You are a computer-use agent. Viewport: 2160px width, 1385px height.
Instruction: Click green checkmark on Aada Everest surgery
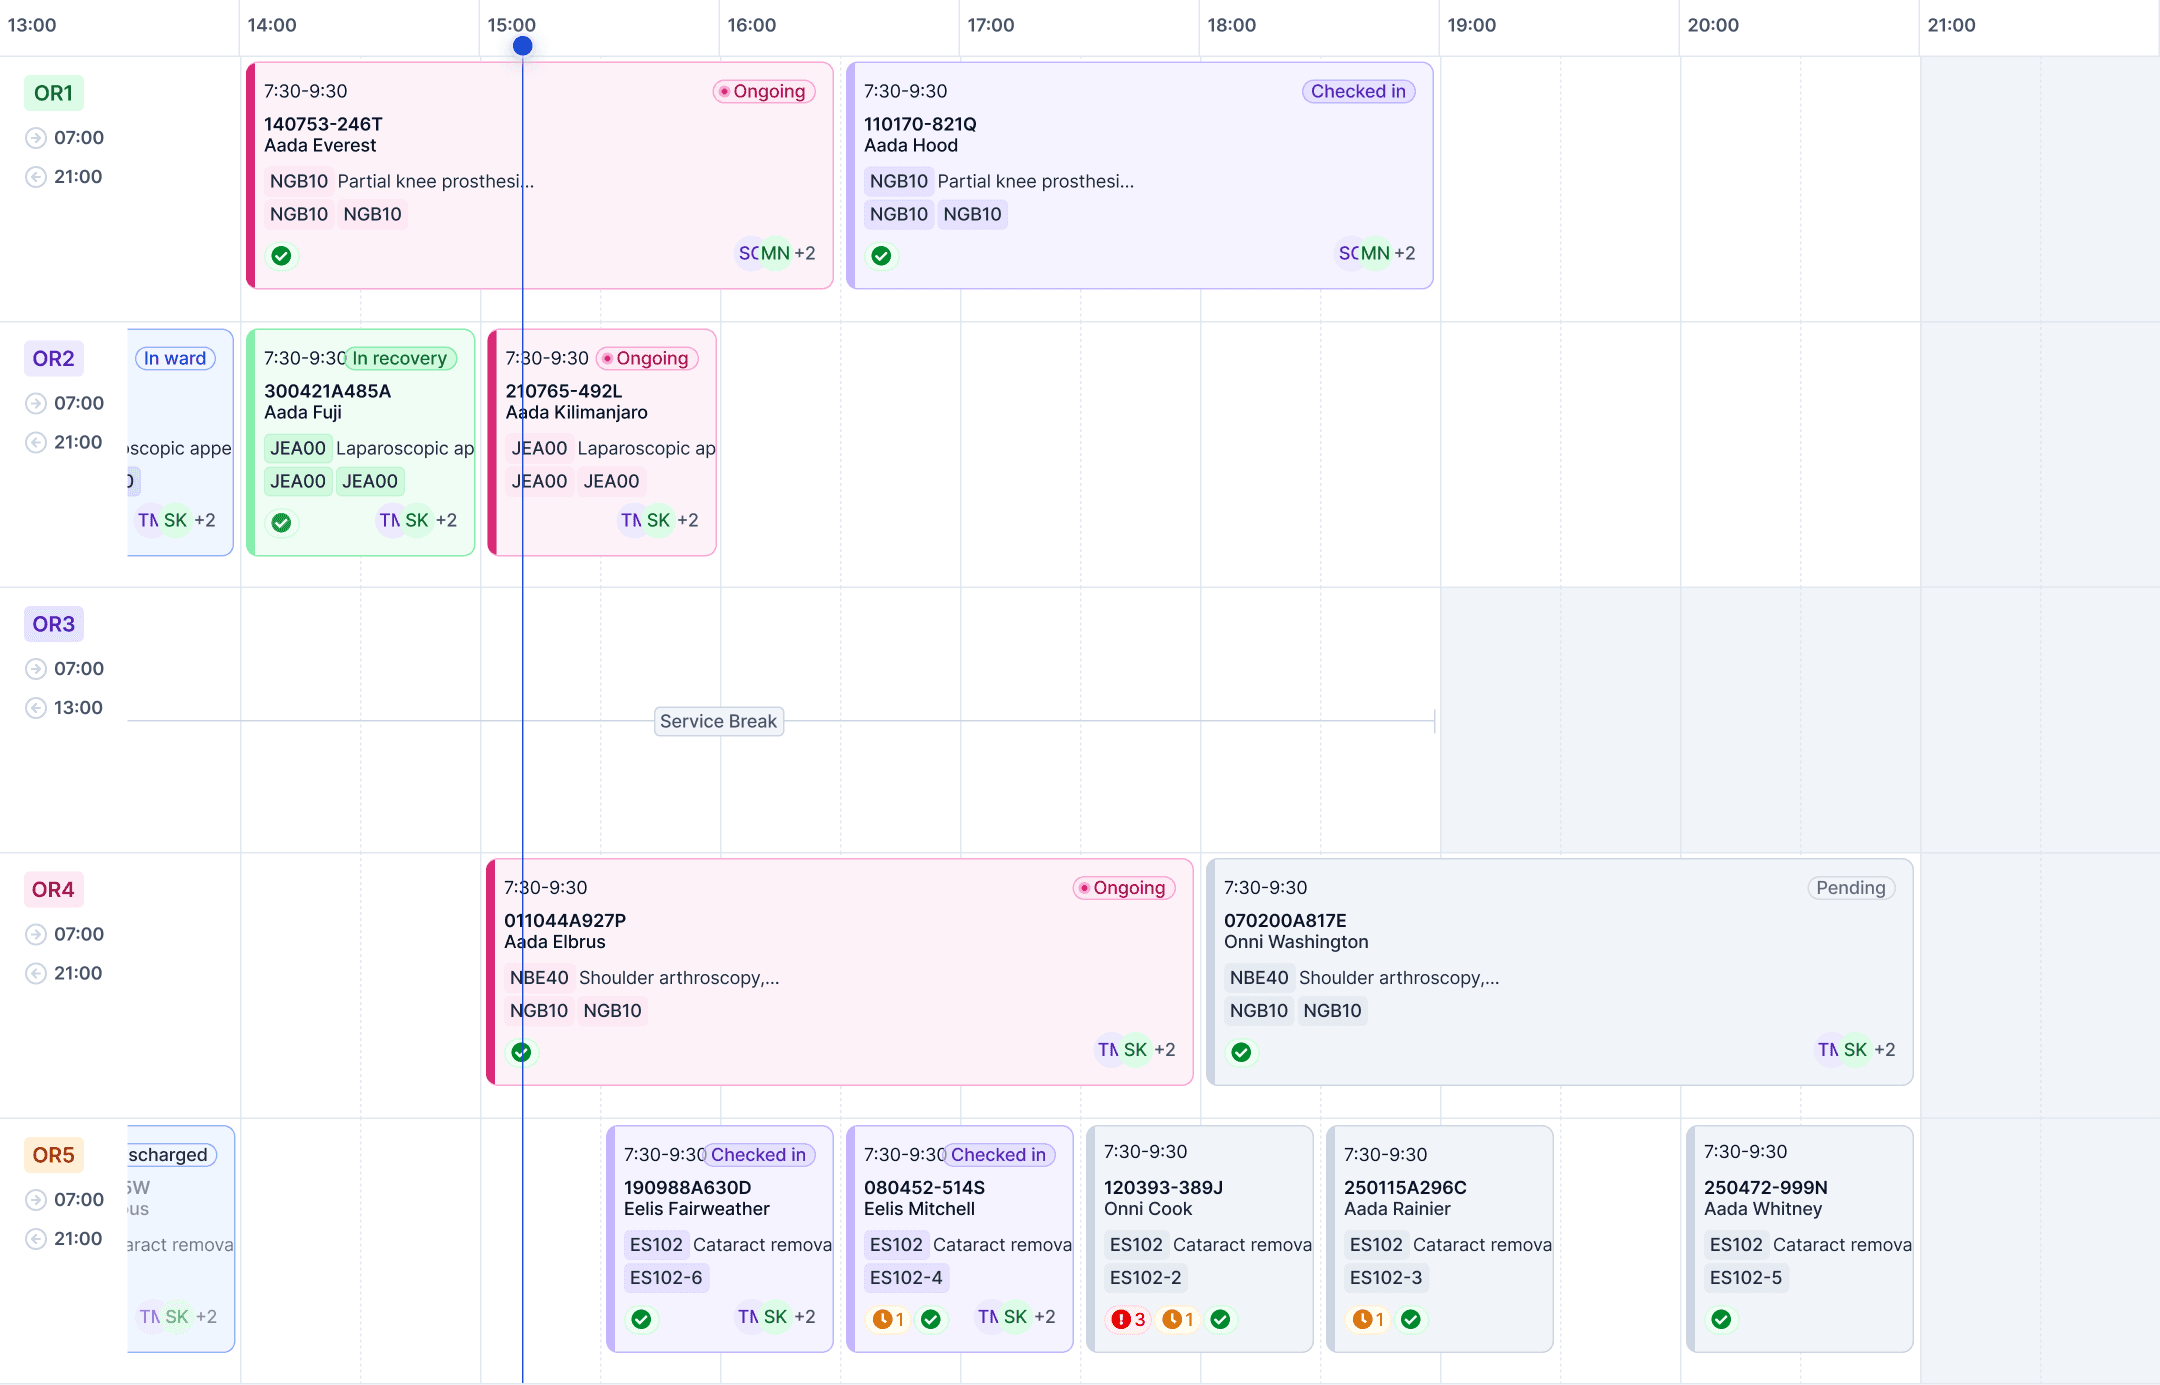click(x=282, y=256)
